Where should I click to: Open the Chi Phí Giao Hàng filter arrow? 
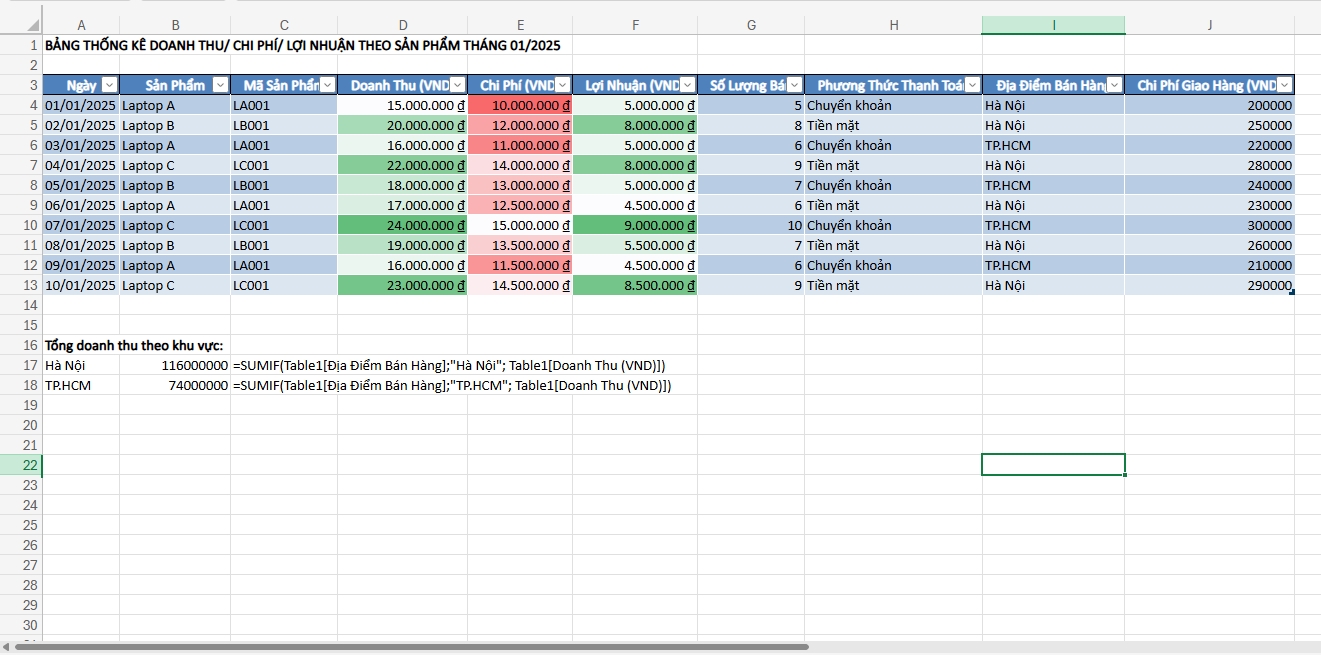[x=1284, y=85]
